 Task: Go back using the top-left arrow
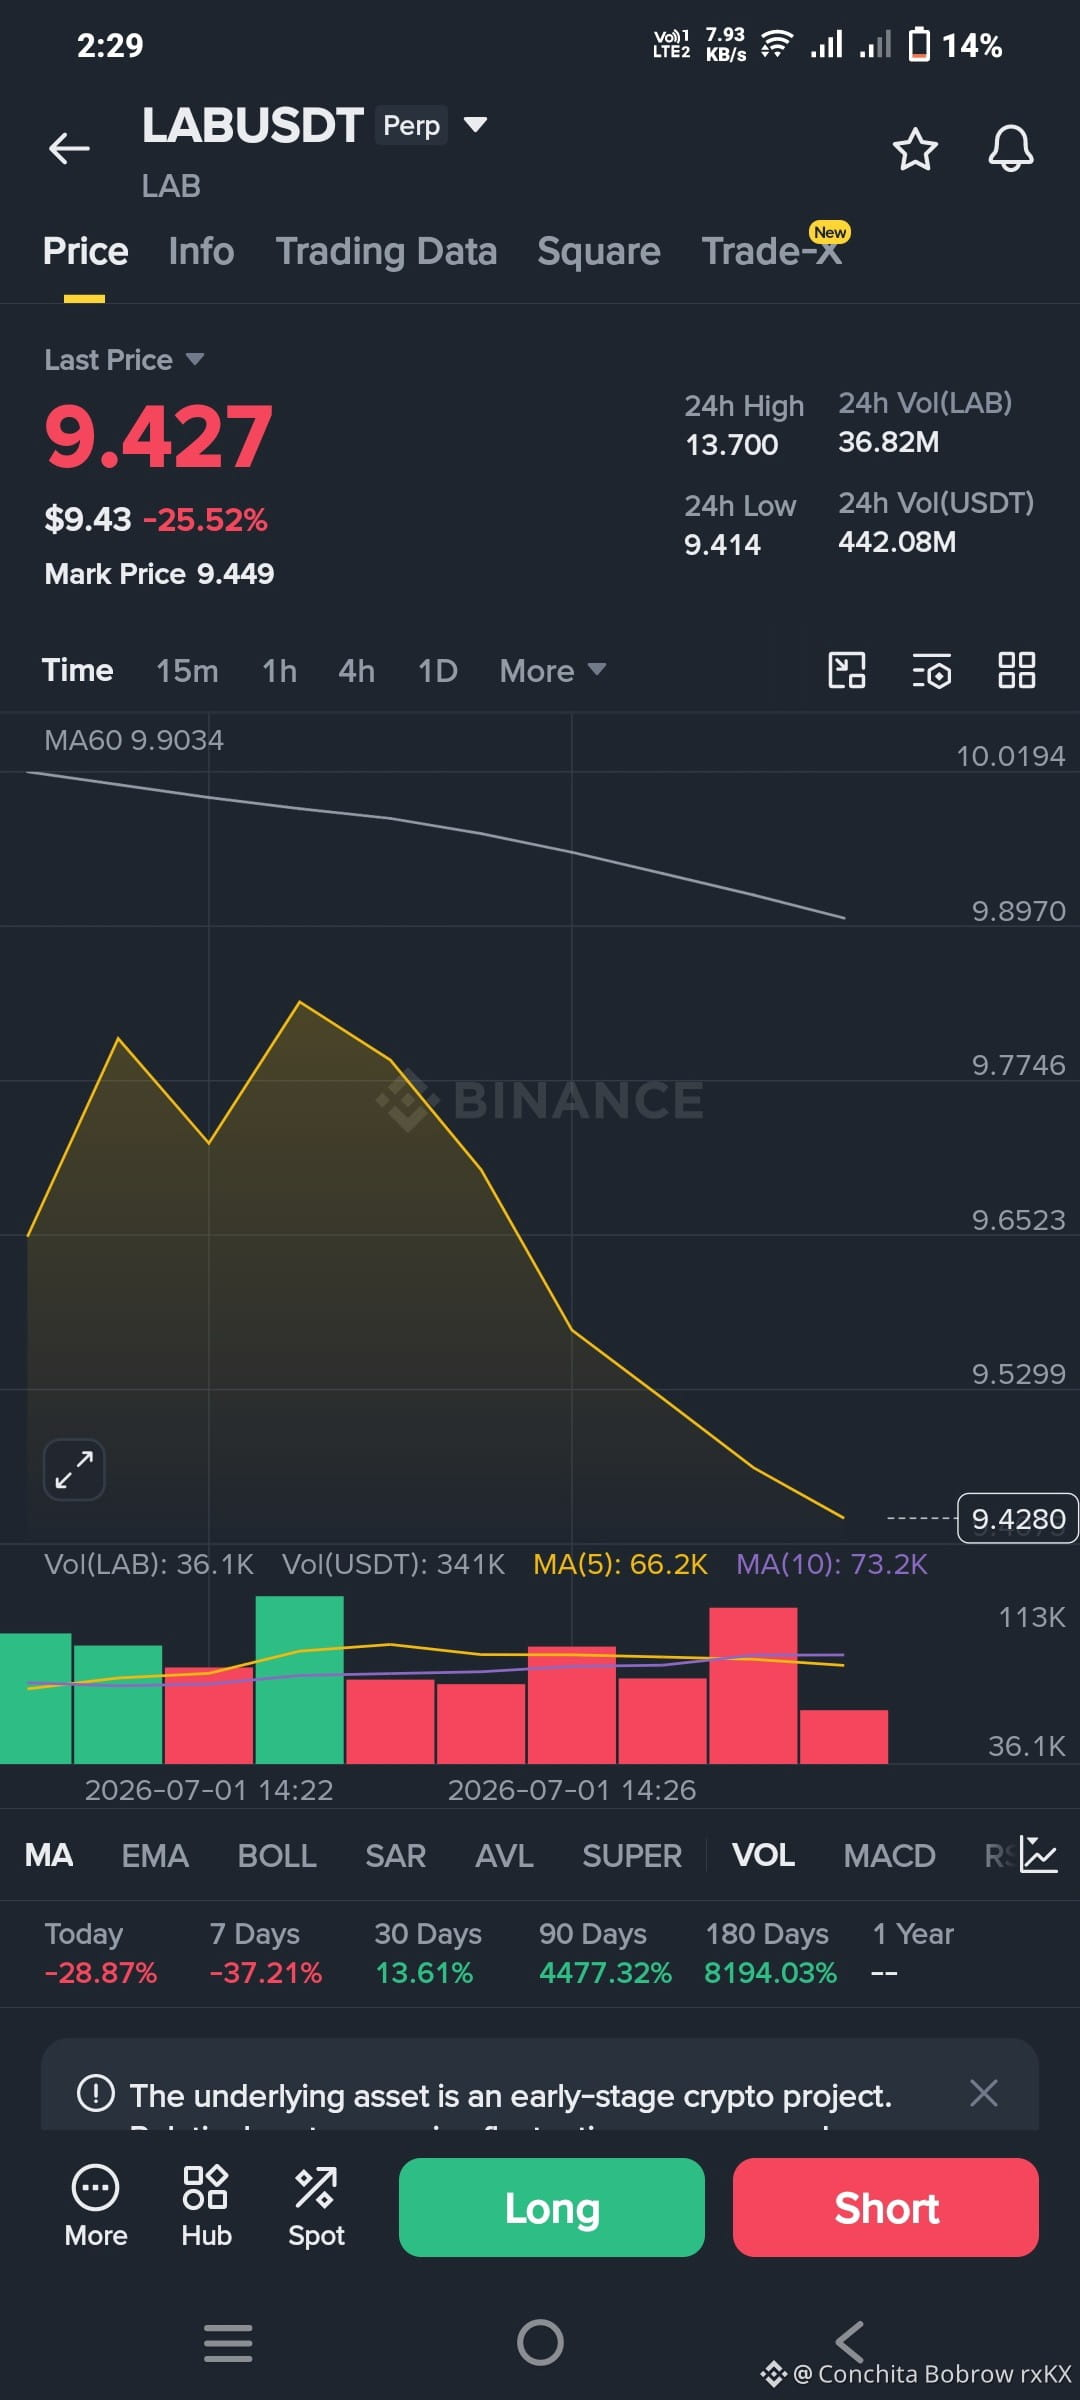point(69,148)
